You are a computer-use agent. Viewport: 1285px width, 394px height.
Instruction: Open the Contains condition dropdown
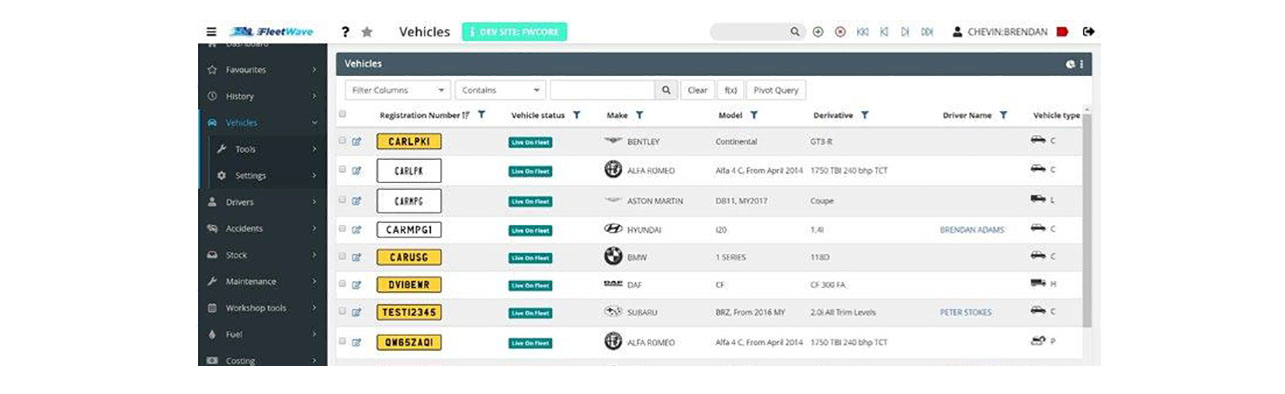pos(500,90)
